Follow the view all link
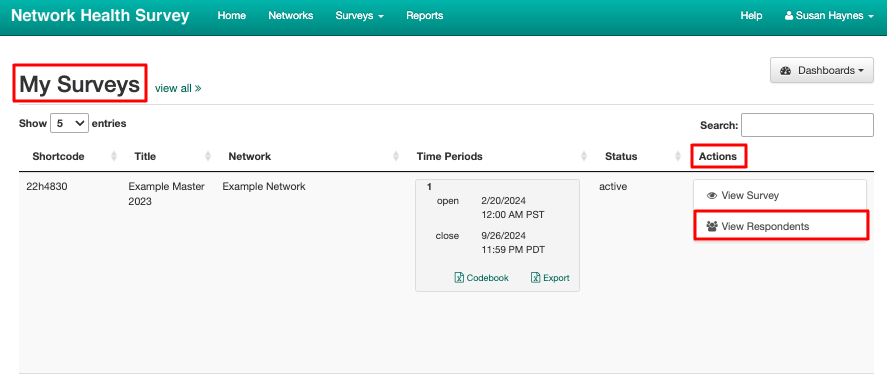This screenshot has height=374, width=887. point(178,88)
